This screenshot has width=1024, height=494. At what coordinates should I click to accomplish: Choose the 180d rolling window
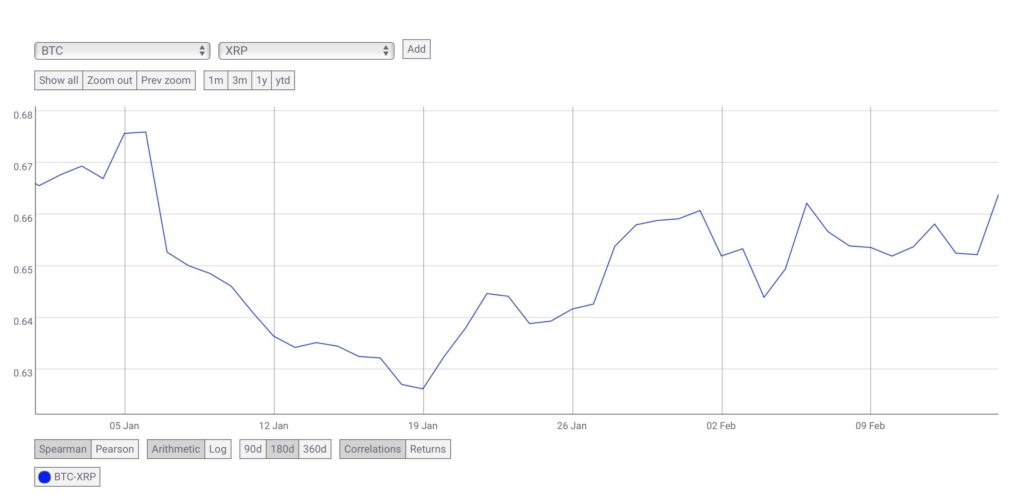tap(284, 449)
